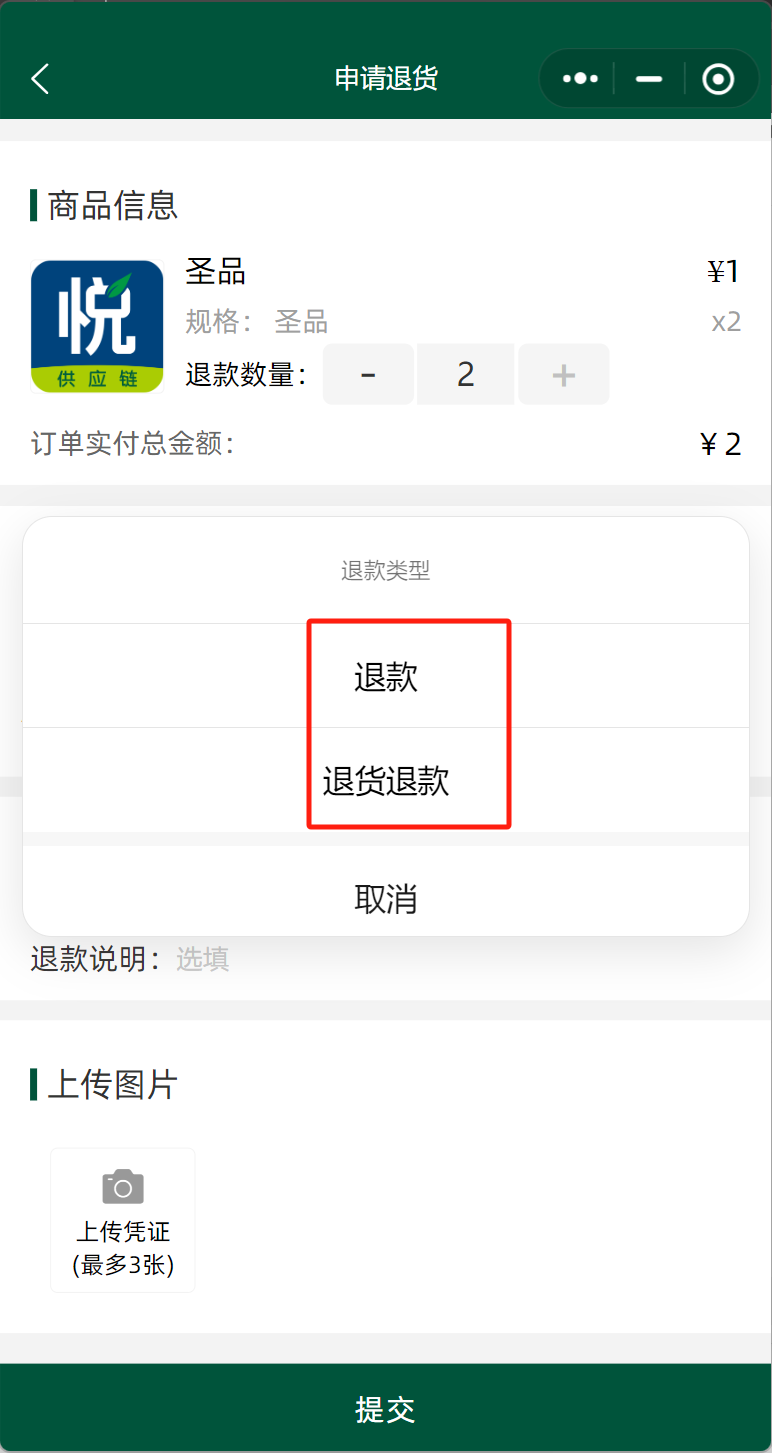The width and height of the screenshot is (772, 1453).
Task: Close mini program via the circle icon
Action: pos(718,79)
